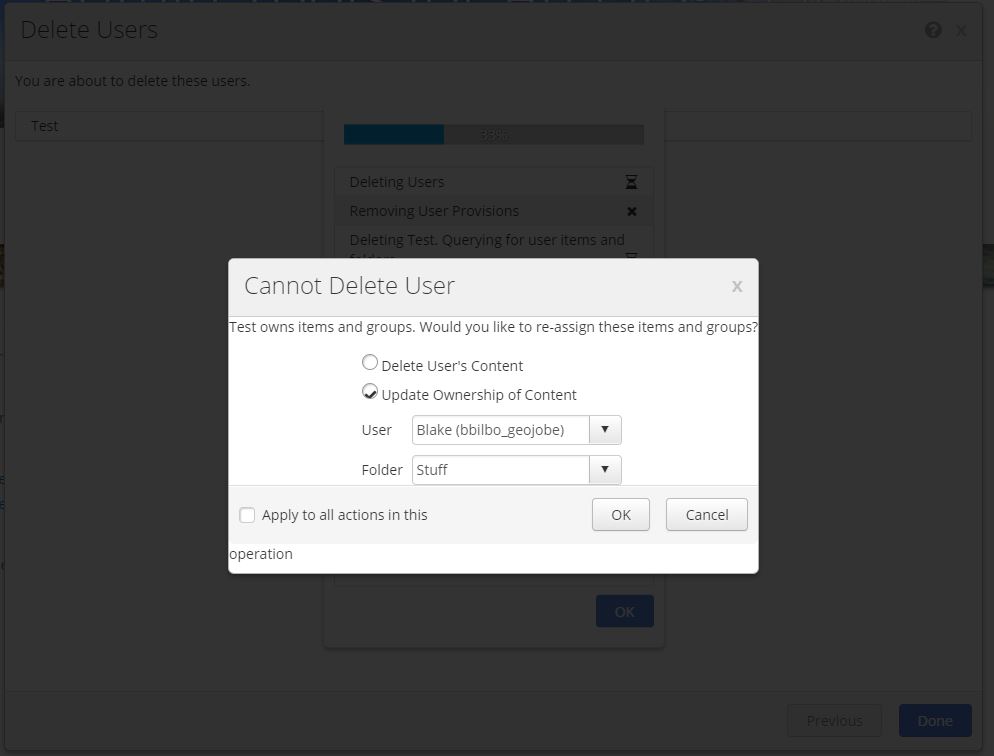The image size is (994, 756).
Task: Click hourglass icon beside Deleting Users
Action: pos(631,182)
